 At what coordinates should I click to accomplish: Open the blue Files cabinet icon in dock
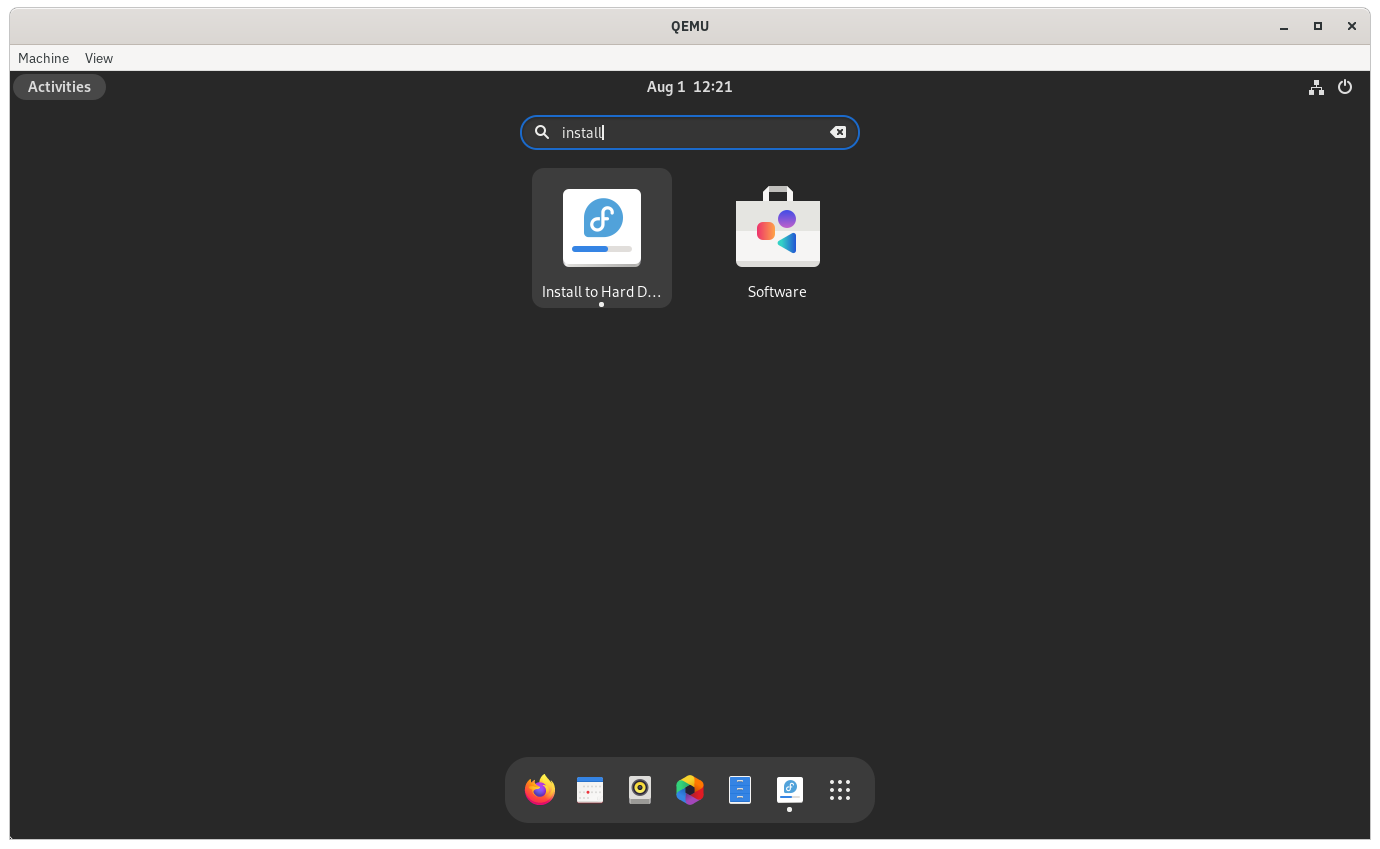pos(740,790)
